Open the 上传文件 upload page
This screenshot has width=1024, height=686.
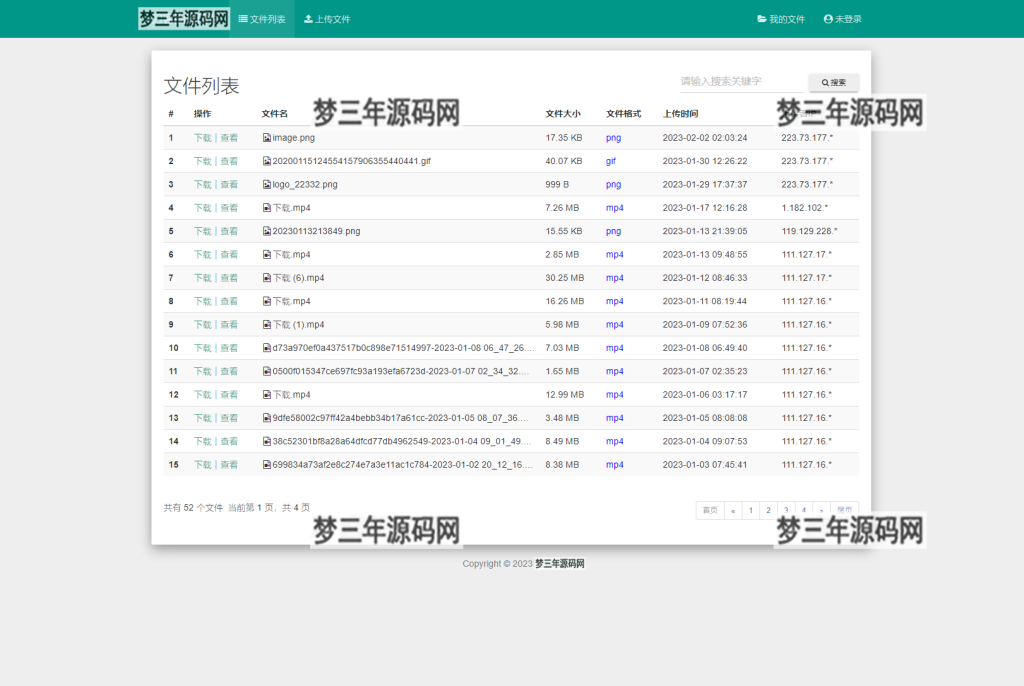[327, 19]
